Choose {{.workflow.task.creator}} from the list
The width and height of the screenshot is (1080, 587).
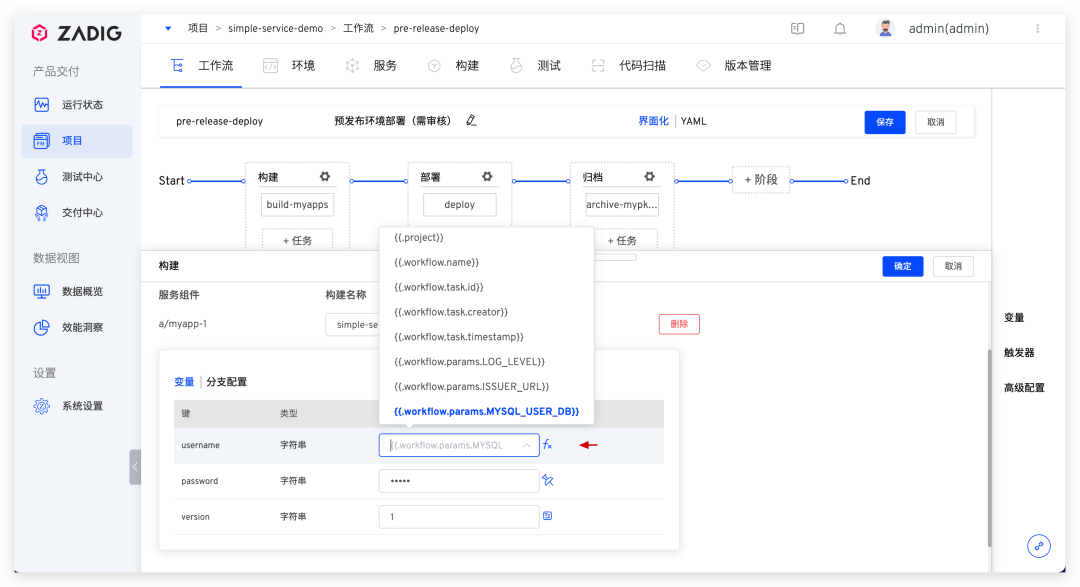pos(487,312)
